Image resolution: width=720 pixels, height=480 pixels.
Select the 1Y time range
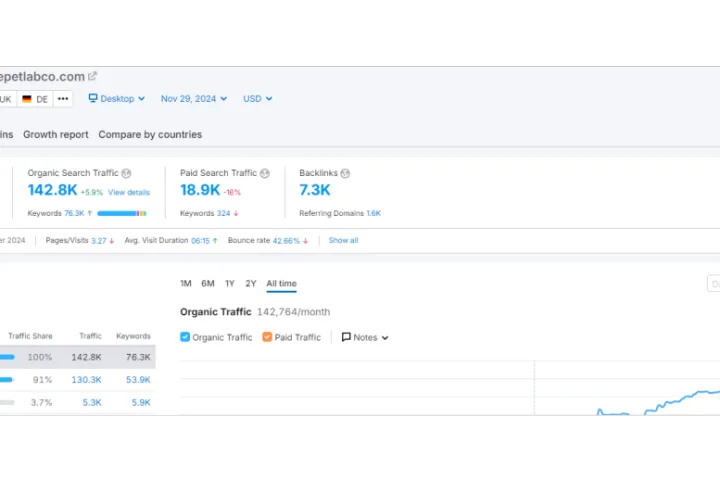click(230, 283)
